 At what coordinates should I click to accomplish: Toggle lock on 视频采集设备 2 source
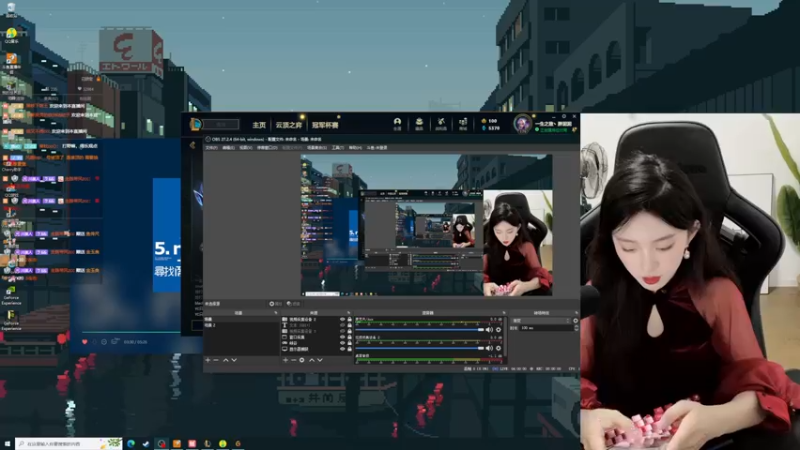click(349, 319)
